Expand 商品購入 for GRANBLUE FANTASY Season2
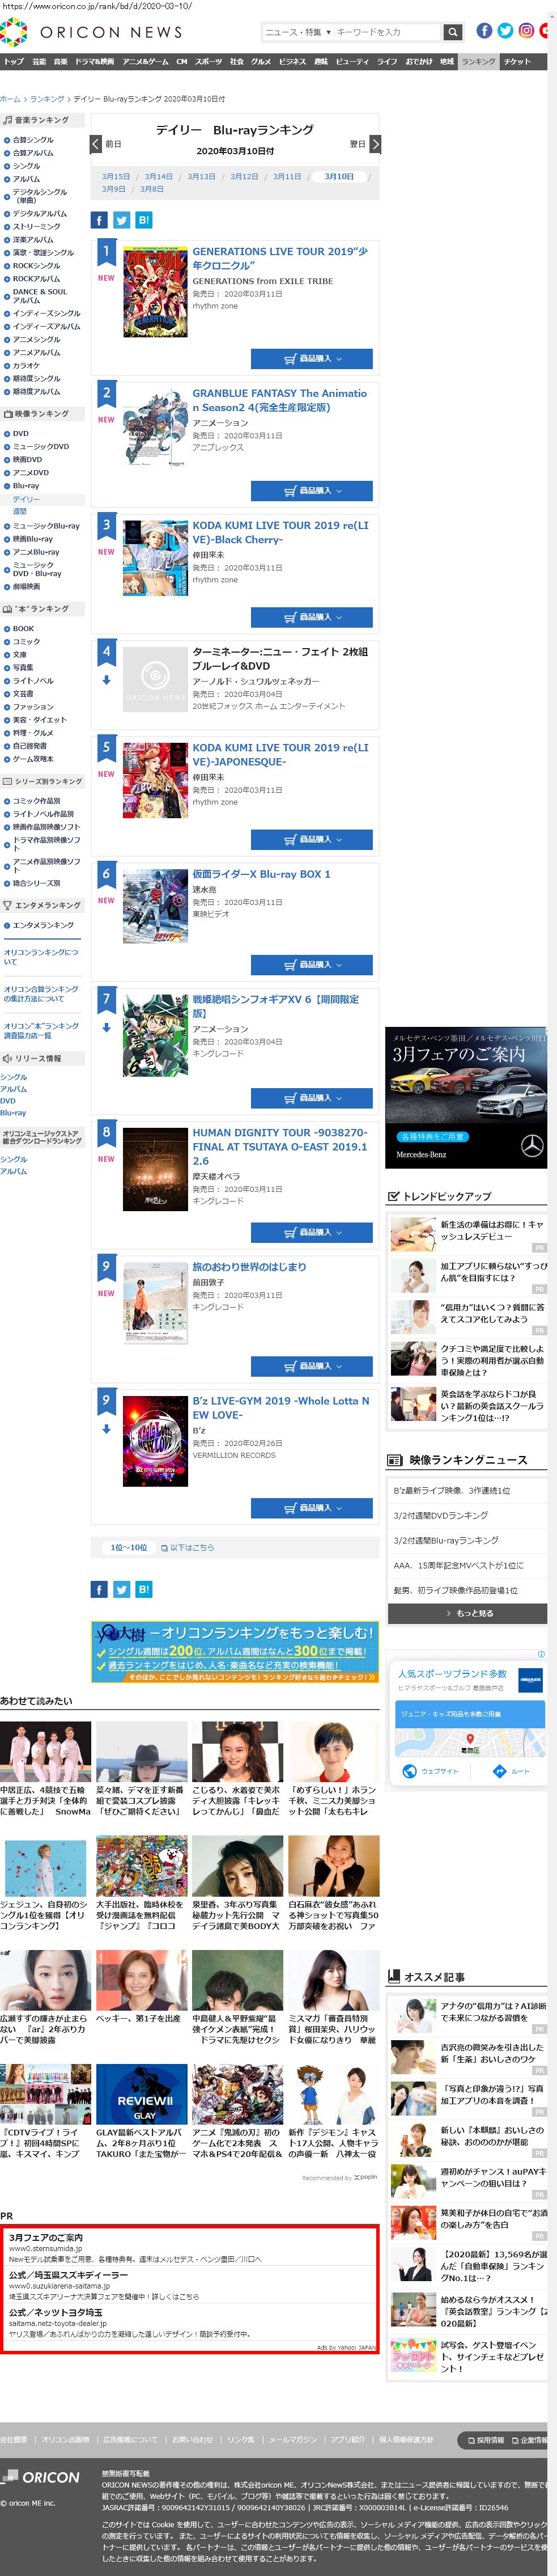The height and width of the screenshot is (2576, 557). [x=311, y=490]
